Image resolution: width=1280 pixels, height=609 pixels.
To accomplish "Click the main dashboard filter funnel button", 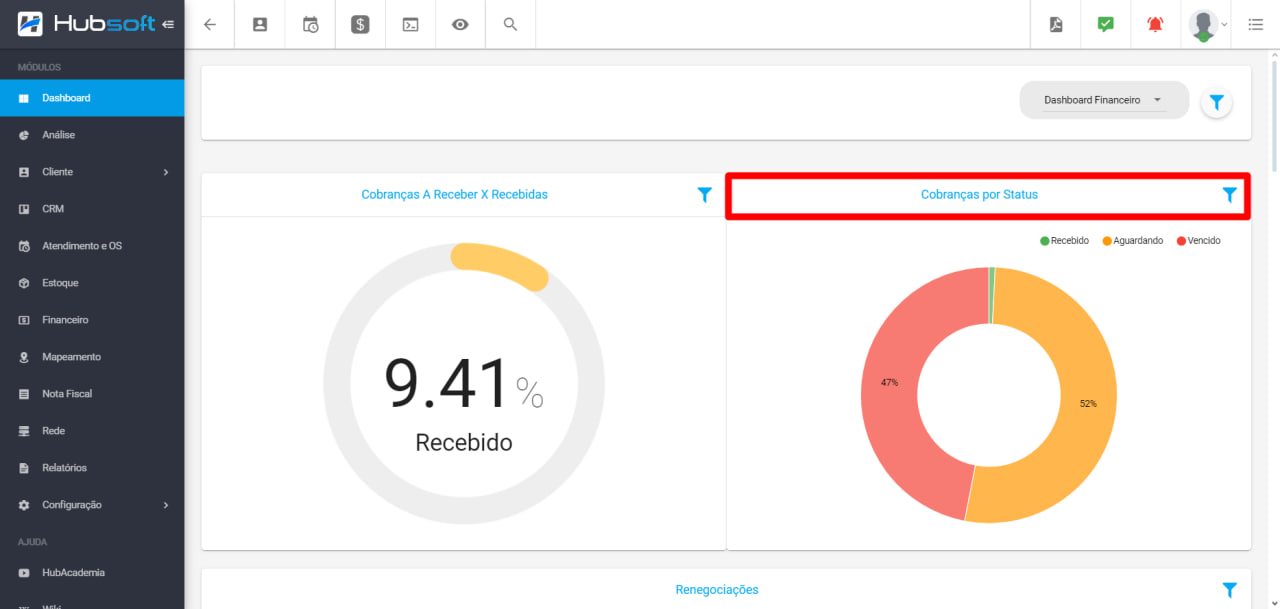I will (x=1217, y=102).
